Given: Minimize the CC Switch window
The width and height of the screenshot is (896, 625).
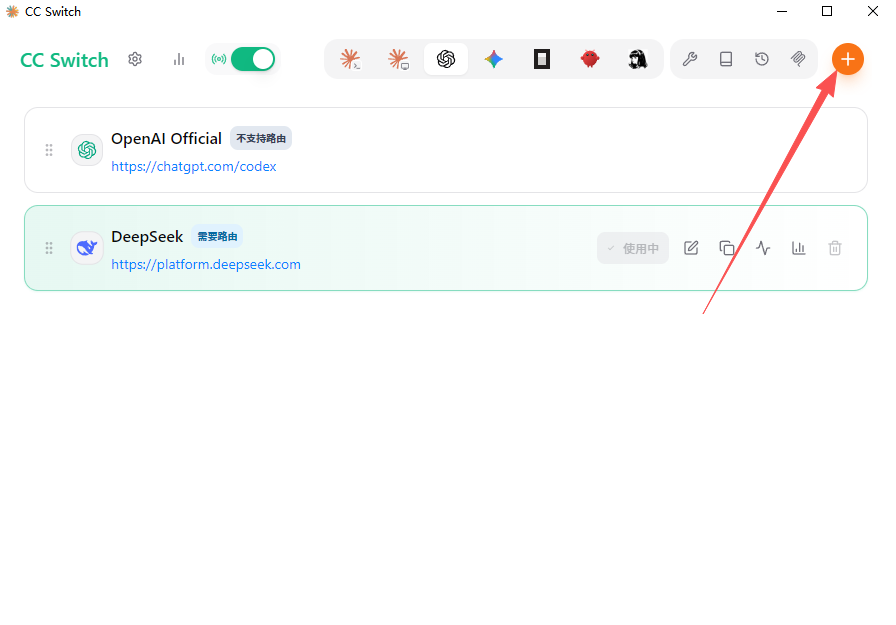Looking at the screenshot, I should [782, 11].
